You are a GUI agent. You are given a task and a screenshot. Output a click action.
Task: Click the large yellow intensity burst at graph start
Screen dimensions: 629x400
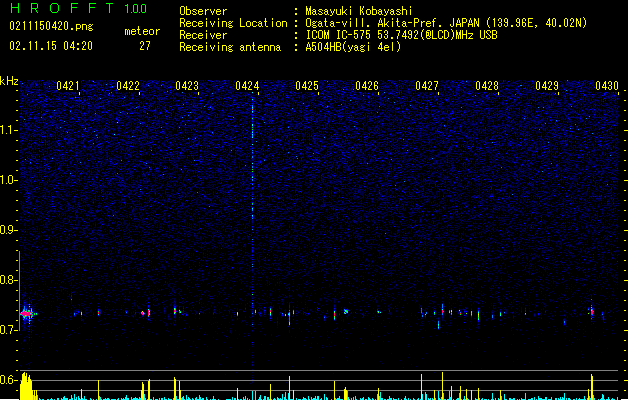pyautogui.click(x=26, y=386)
